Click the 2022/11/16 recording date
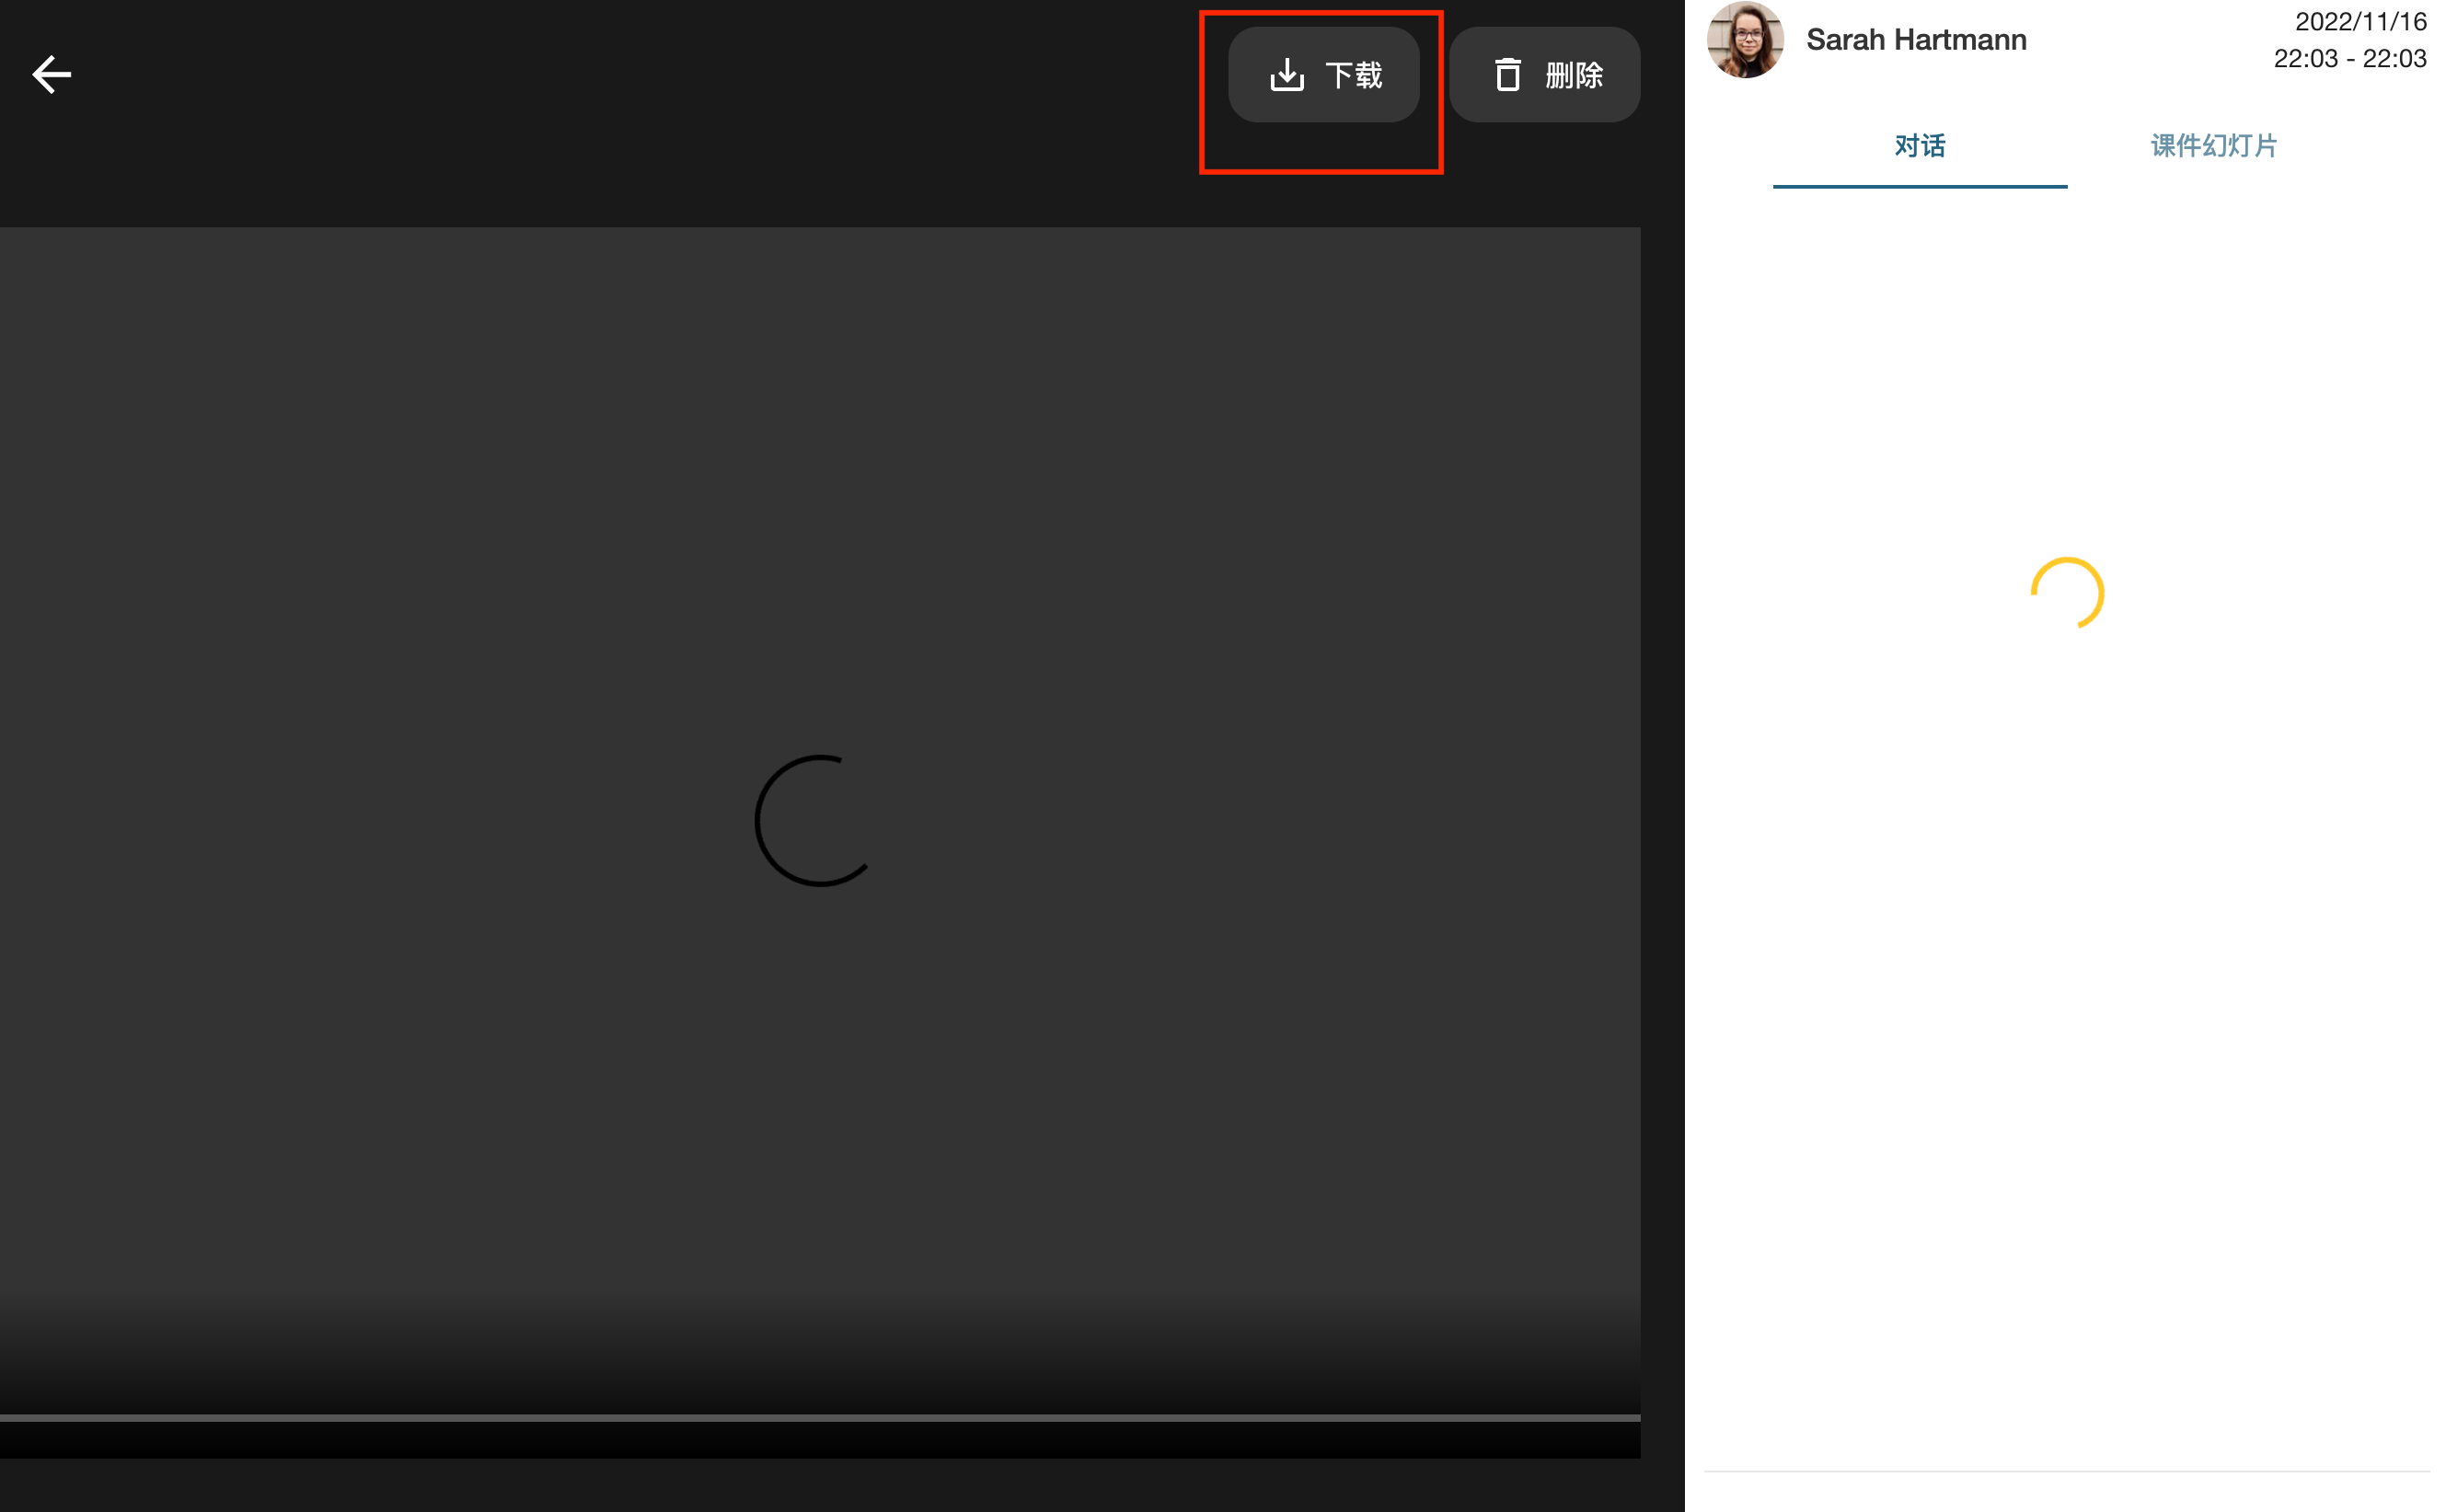2446x1512 pixels. tap(2359, 22)
